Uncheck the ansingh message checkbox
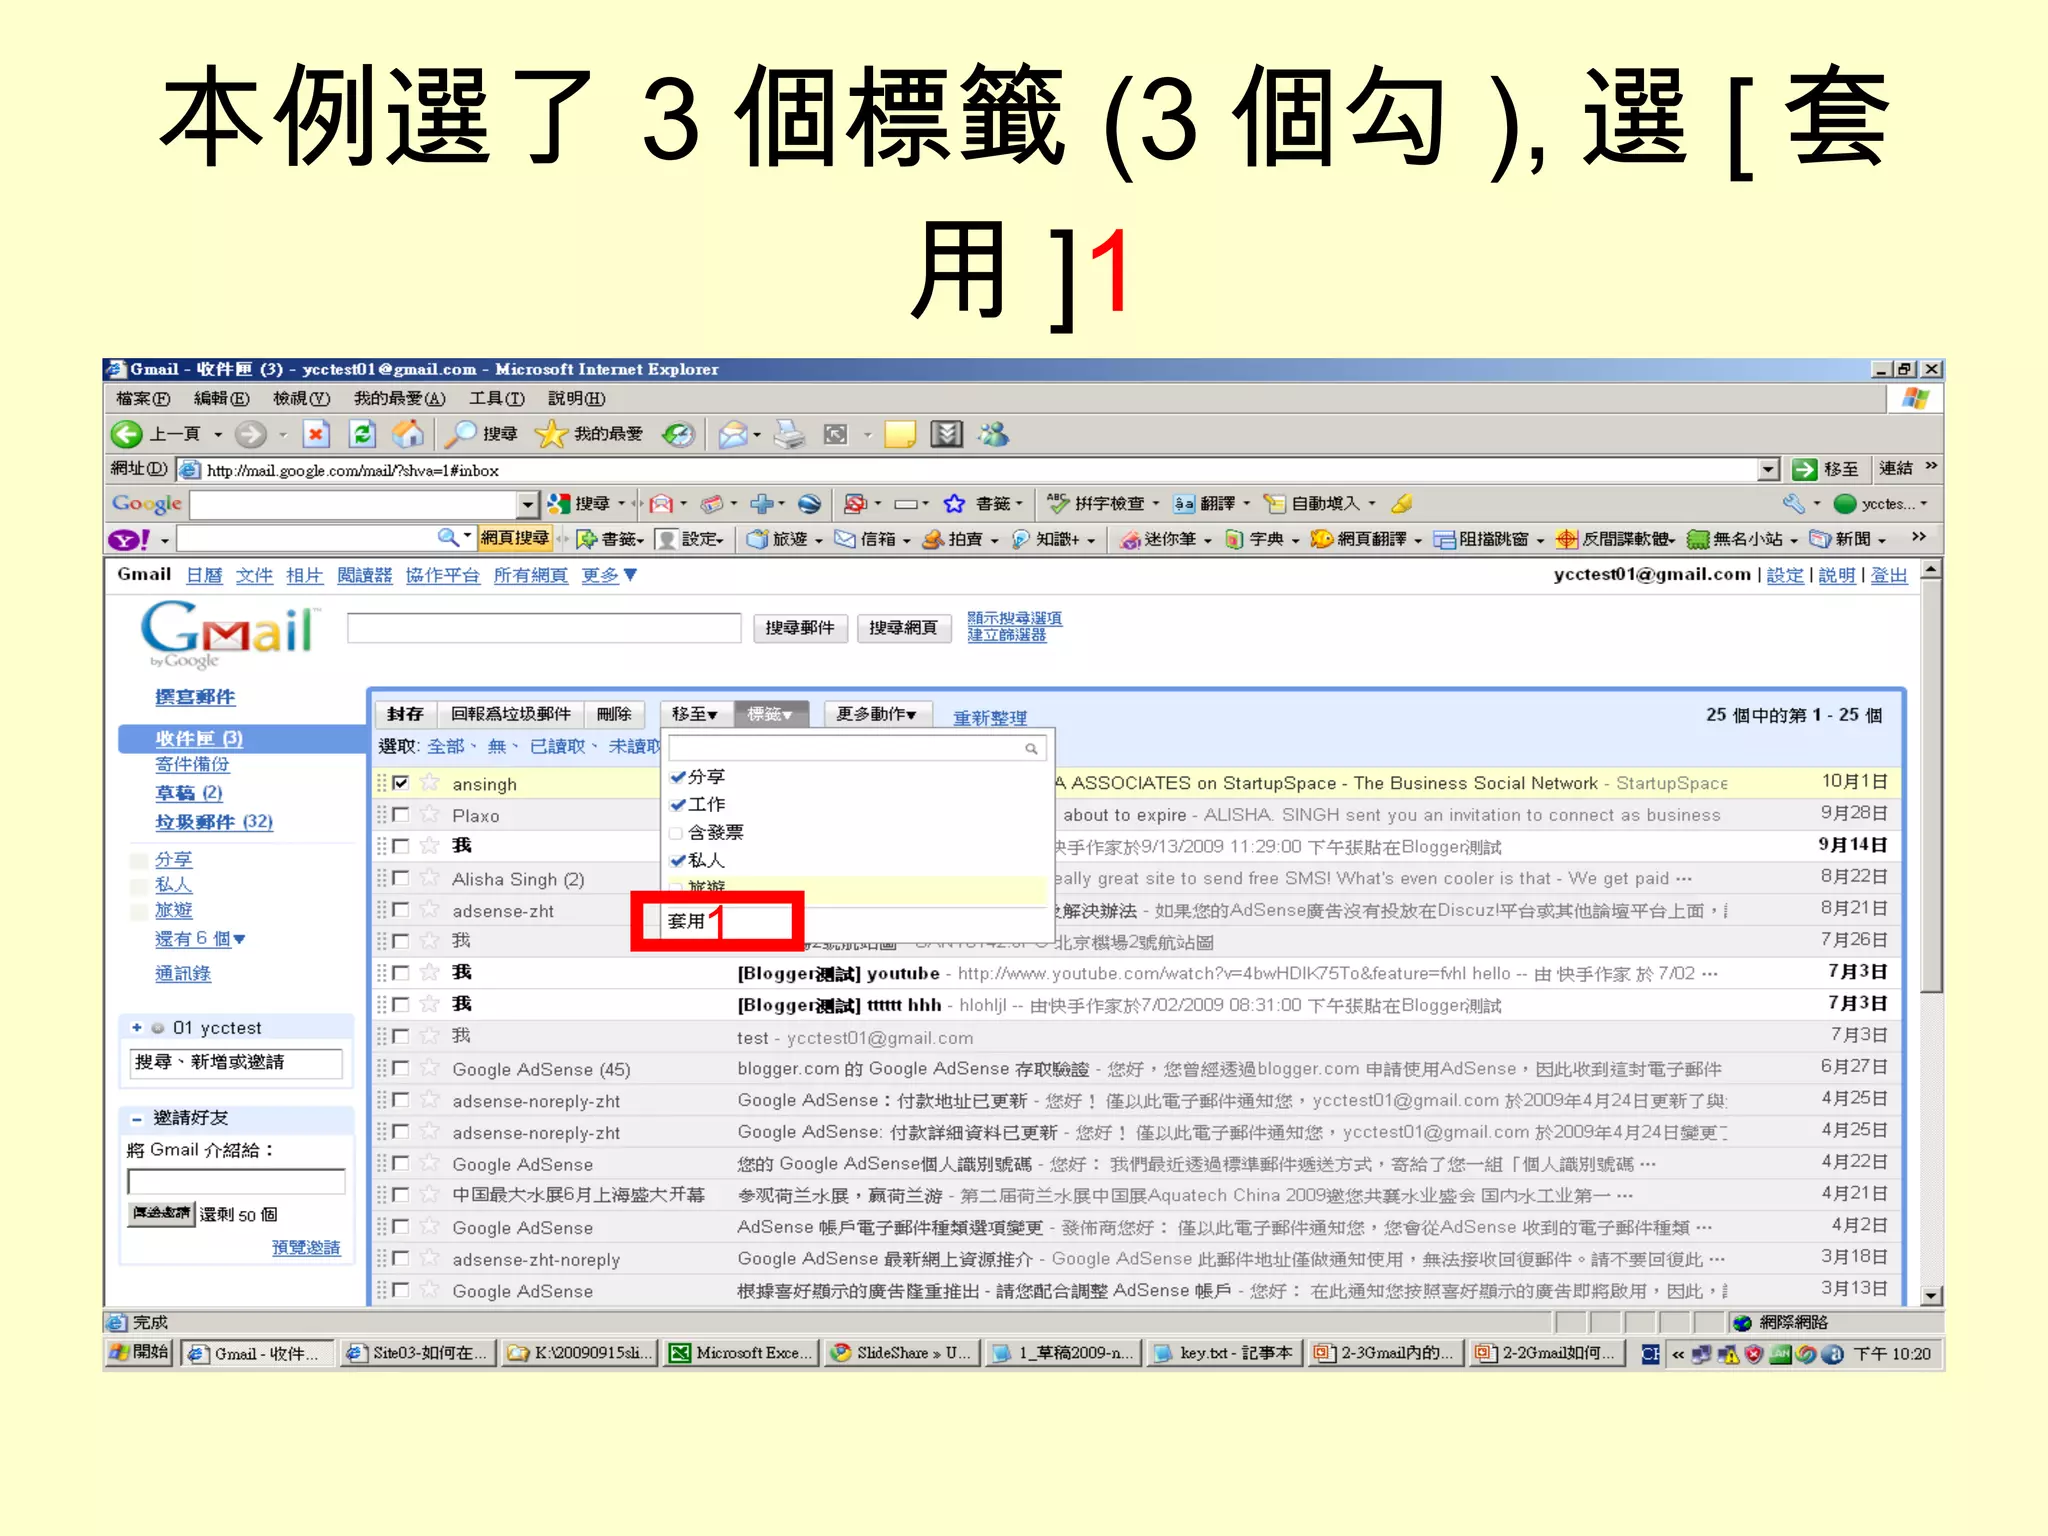Screen dimensions: 2048x1536 401,783
